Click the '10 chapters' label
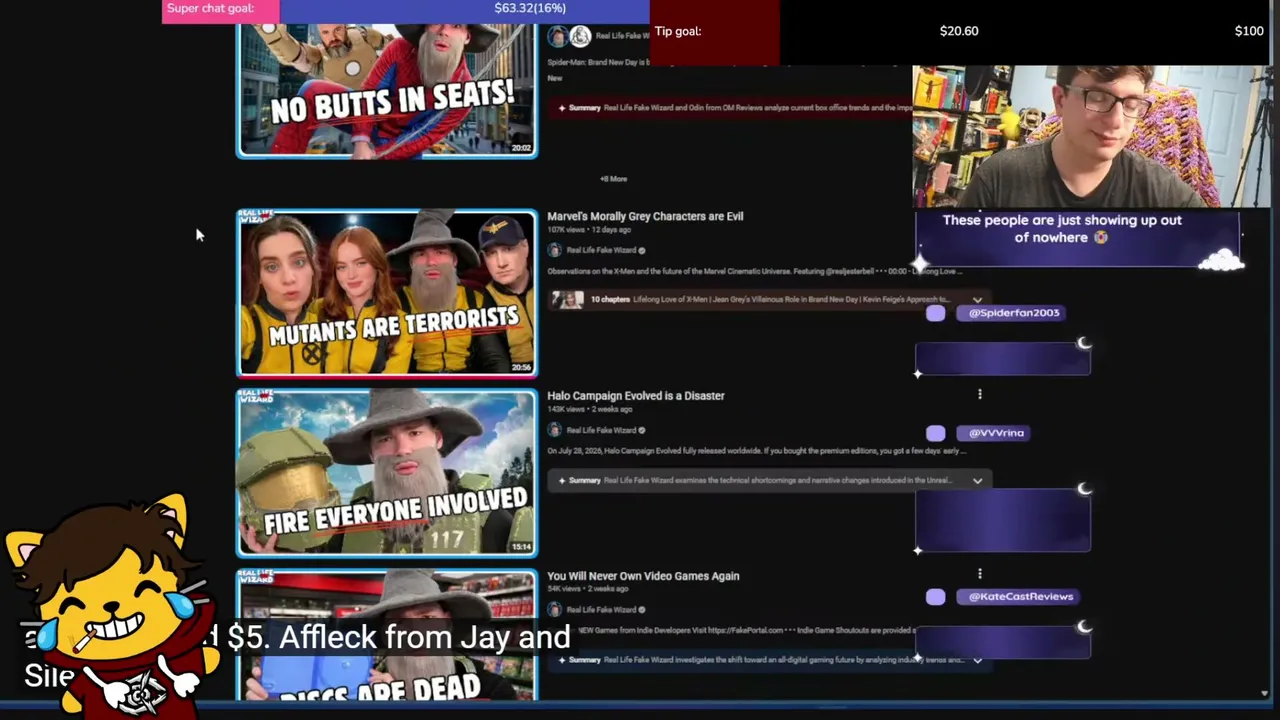 [610, 300]
